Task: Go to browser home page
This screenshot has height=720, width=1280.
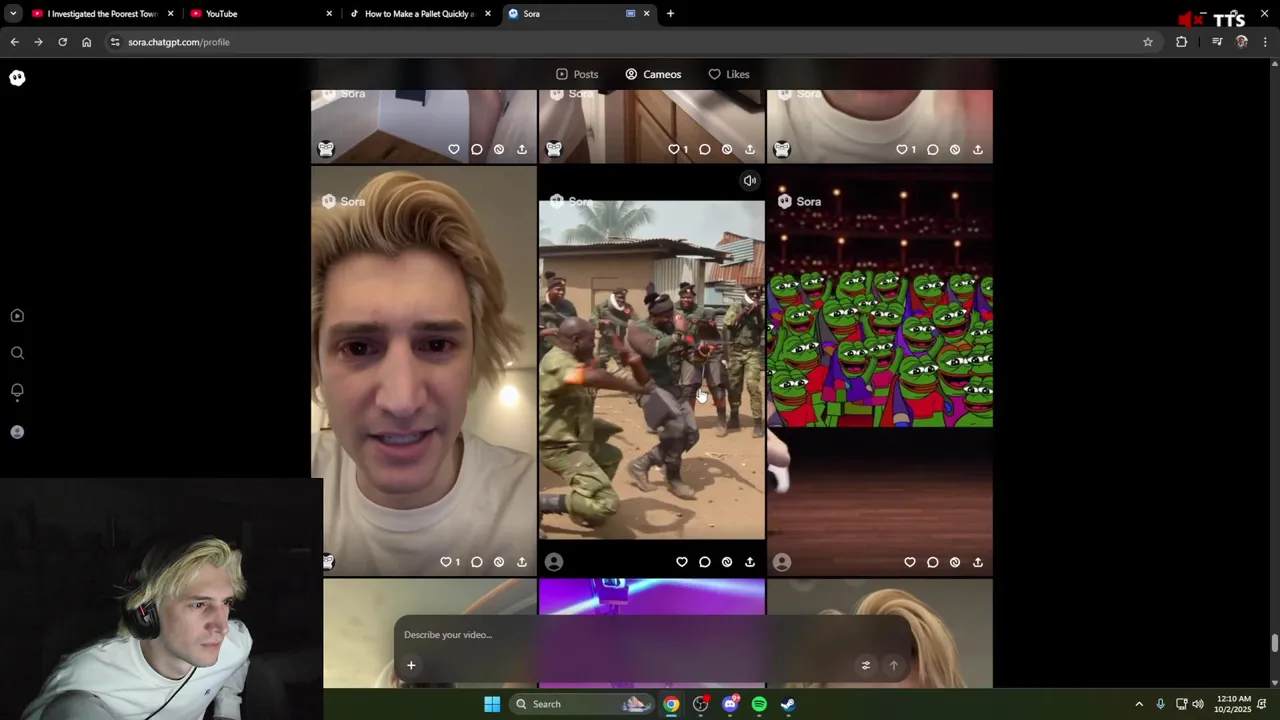Action: 87,42
